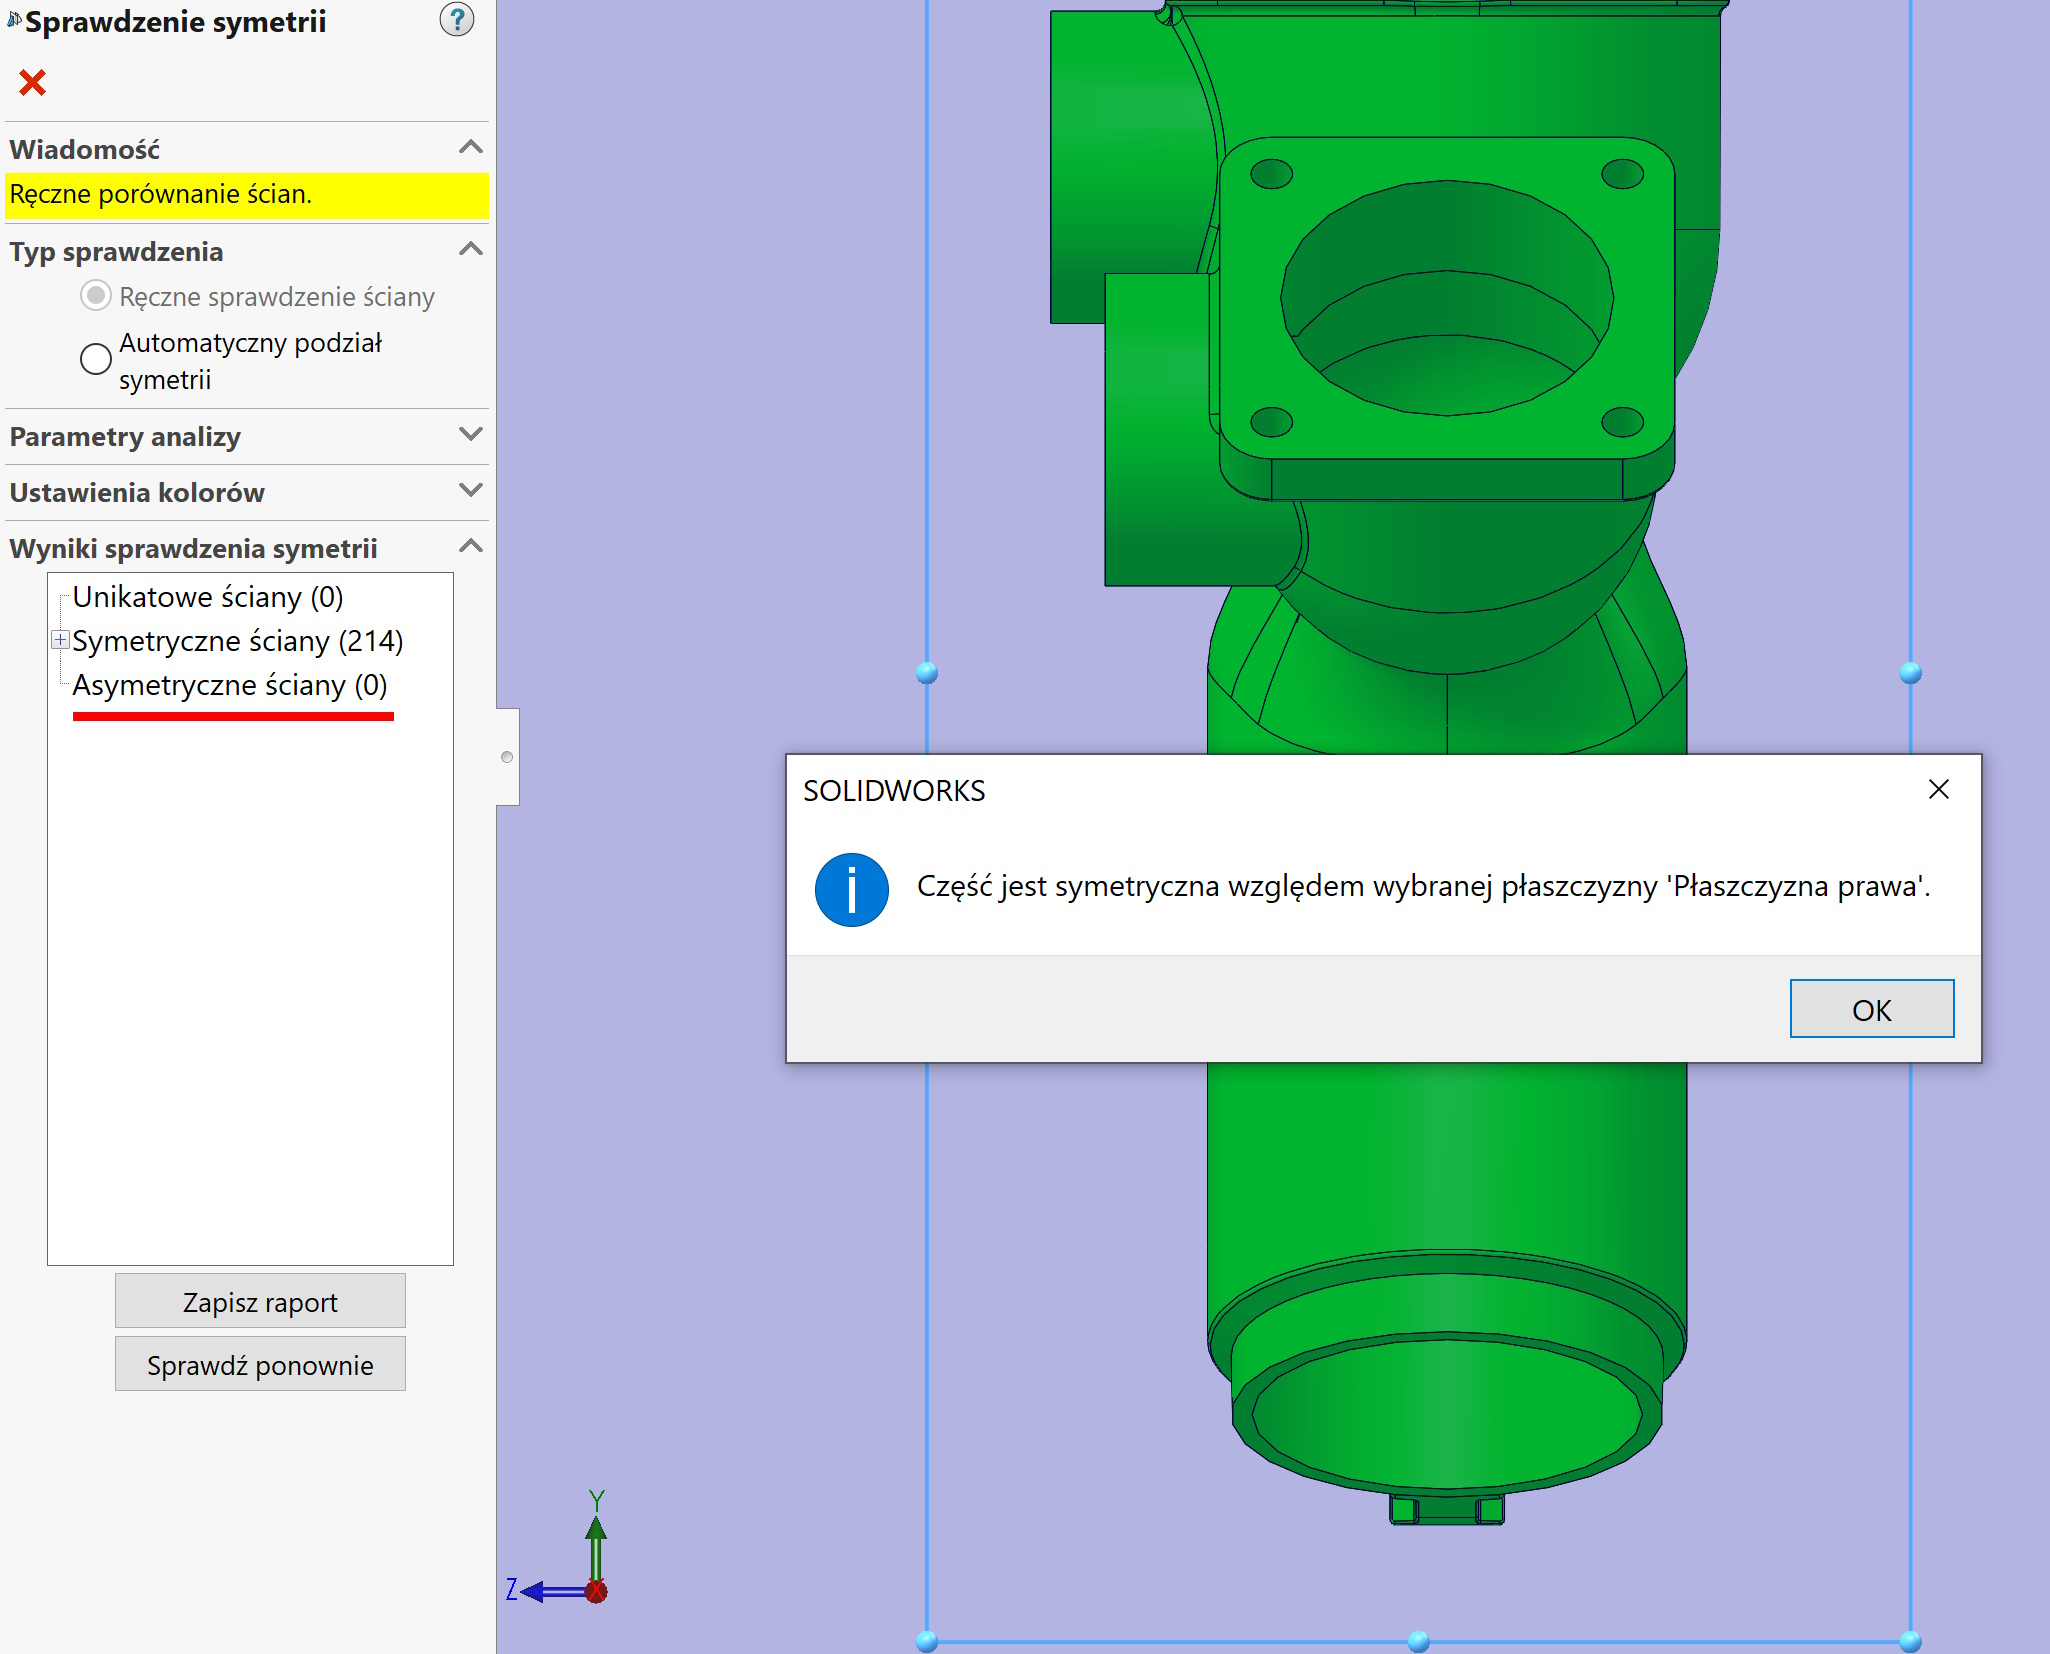Screen dimensions: 2050x1654
Task: Click the blue information icon in dialog
Action: [x=851, y=890]
